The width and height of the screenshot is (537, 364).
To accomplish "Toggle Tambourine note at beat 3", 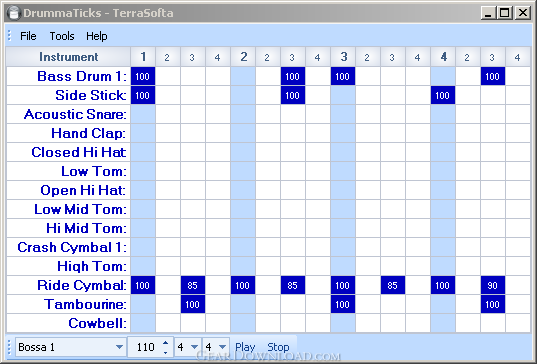I will (x=343, y=304).
